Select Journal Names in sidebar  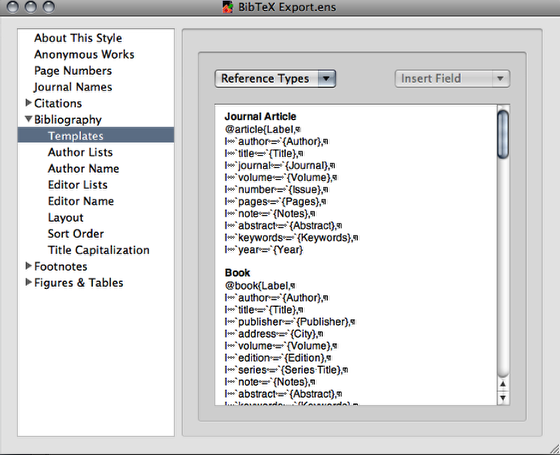click(x=73, y=87)
